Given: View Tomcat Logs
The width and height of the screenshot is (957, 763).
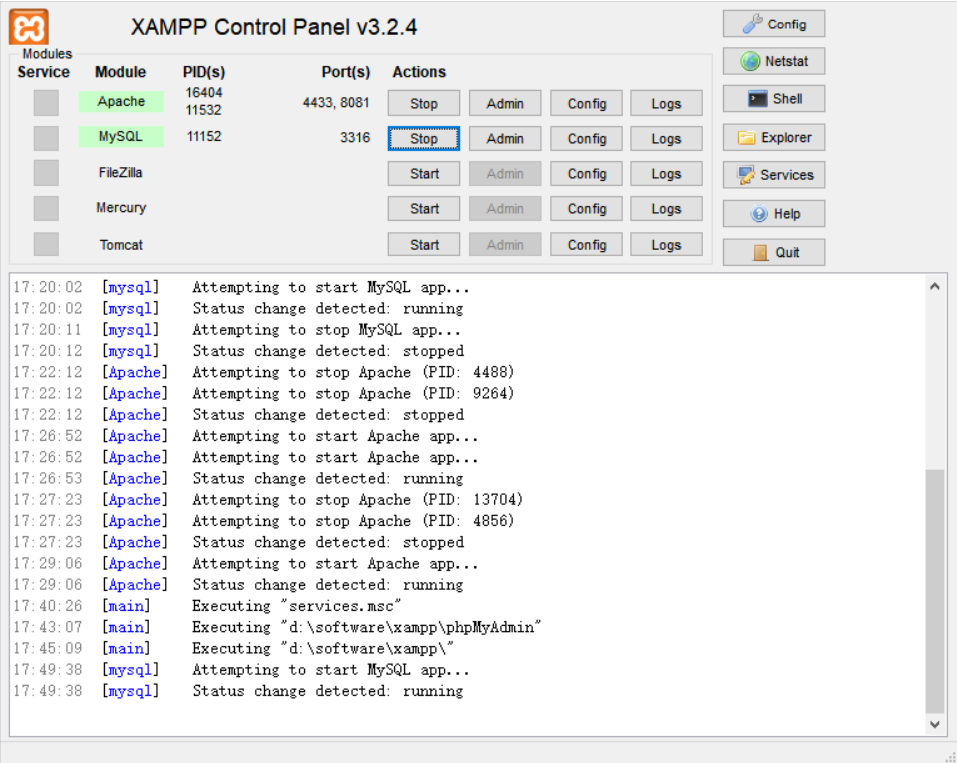Looking at the screenshot, I should pos(666,245).
